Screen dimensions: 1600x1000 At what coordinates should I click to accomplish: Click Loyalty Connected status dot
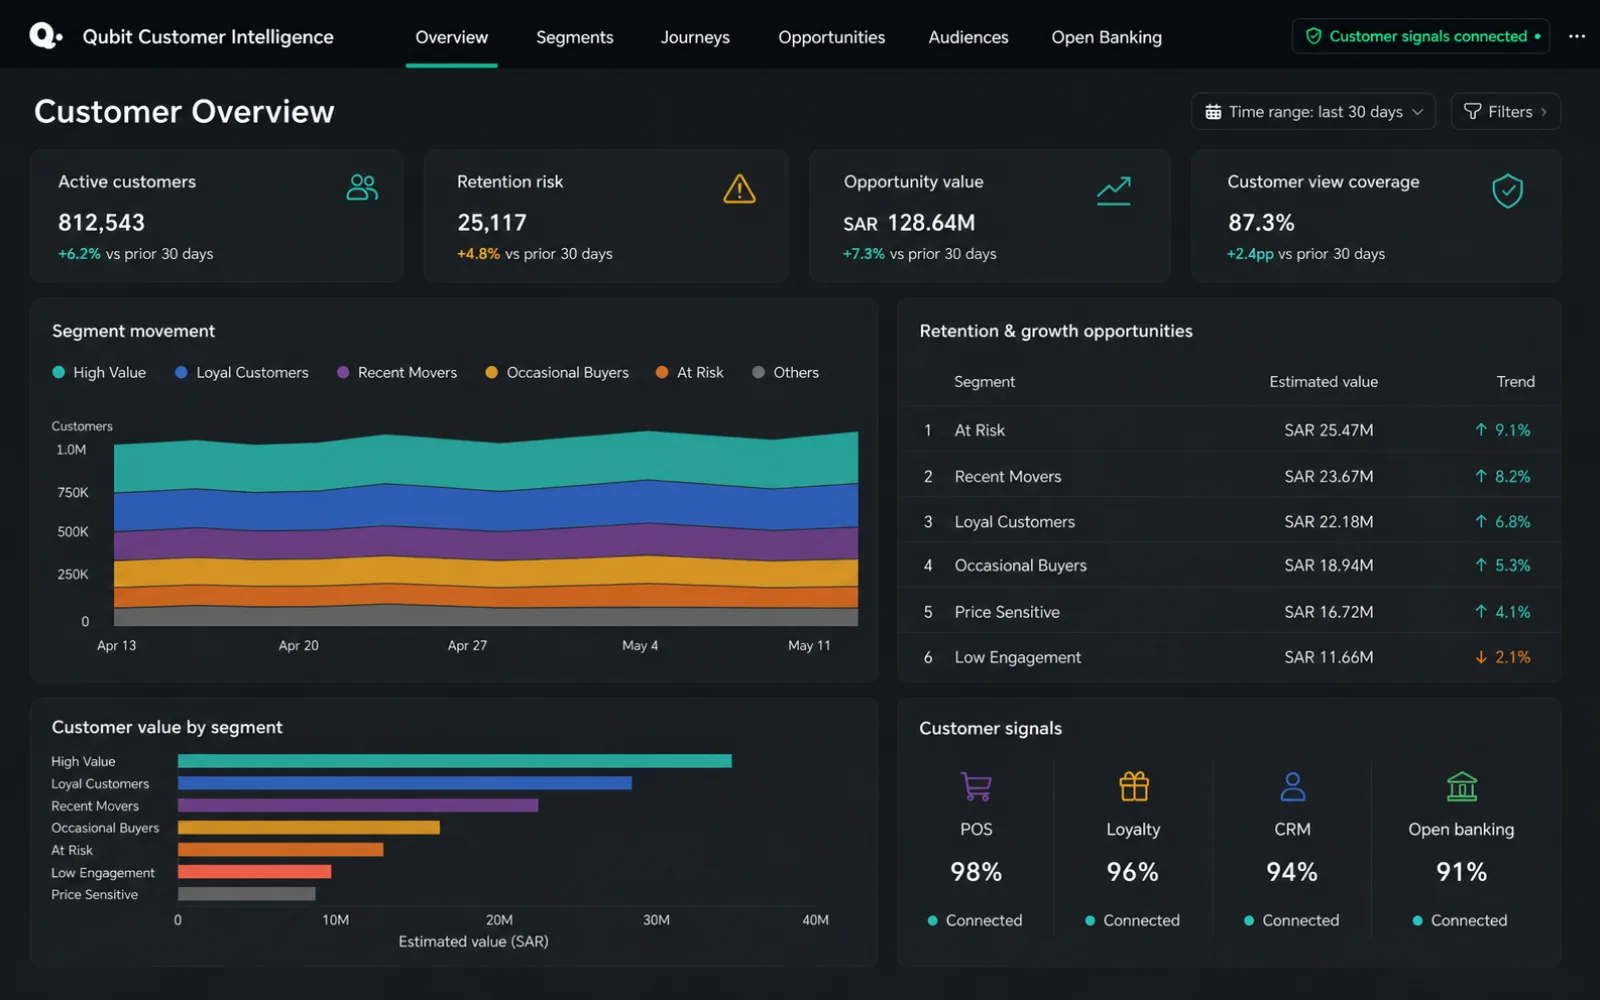click(x=1090, y=920)
